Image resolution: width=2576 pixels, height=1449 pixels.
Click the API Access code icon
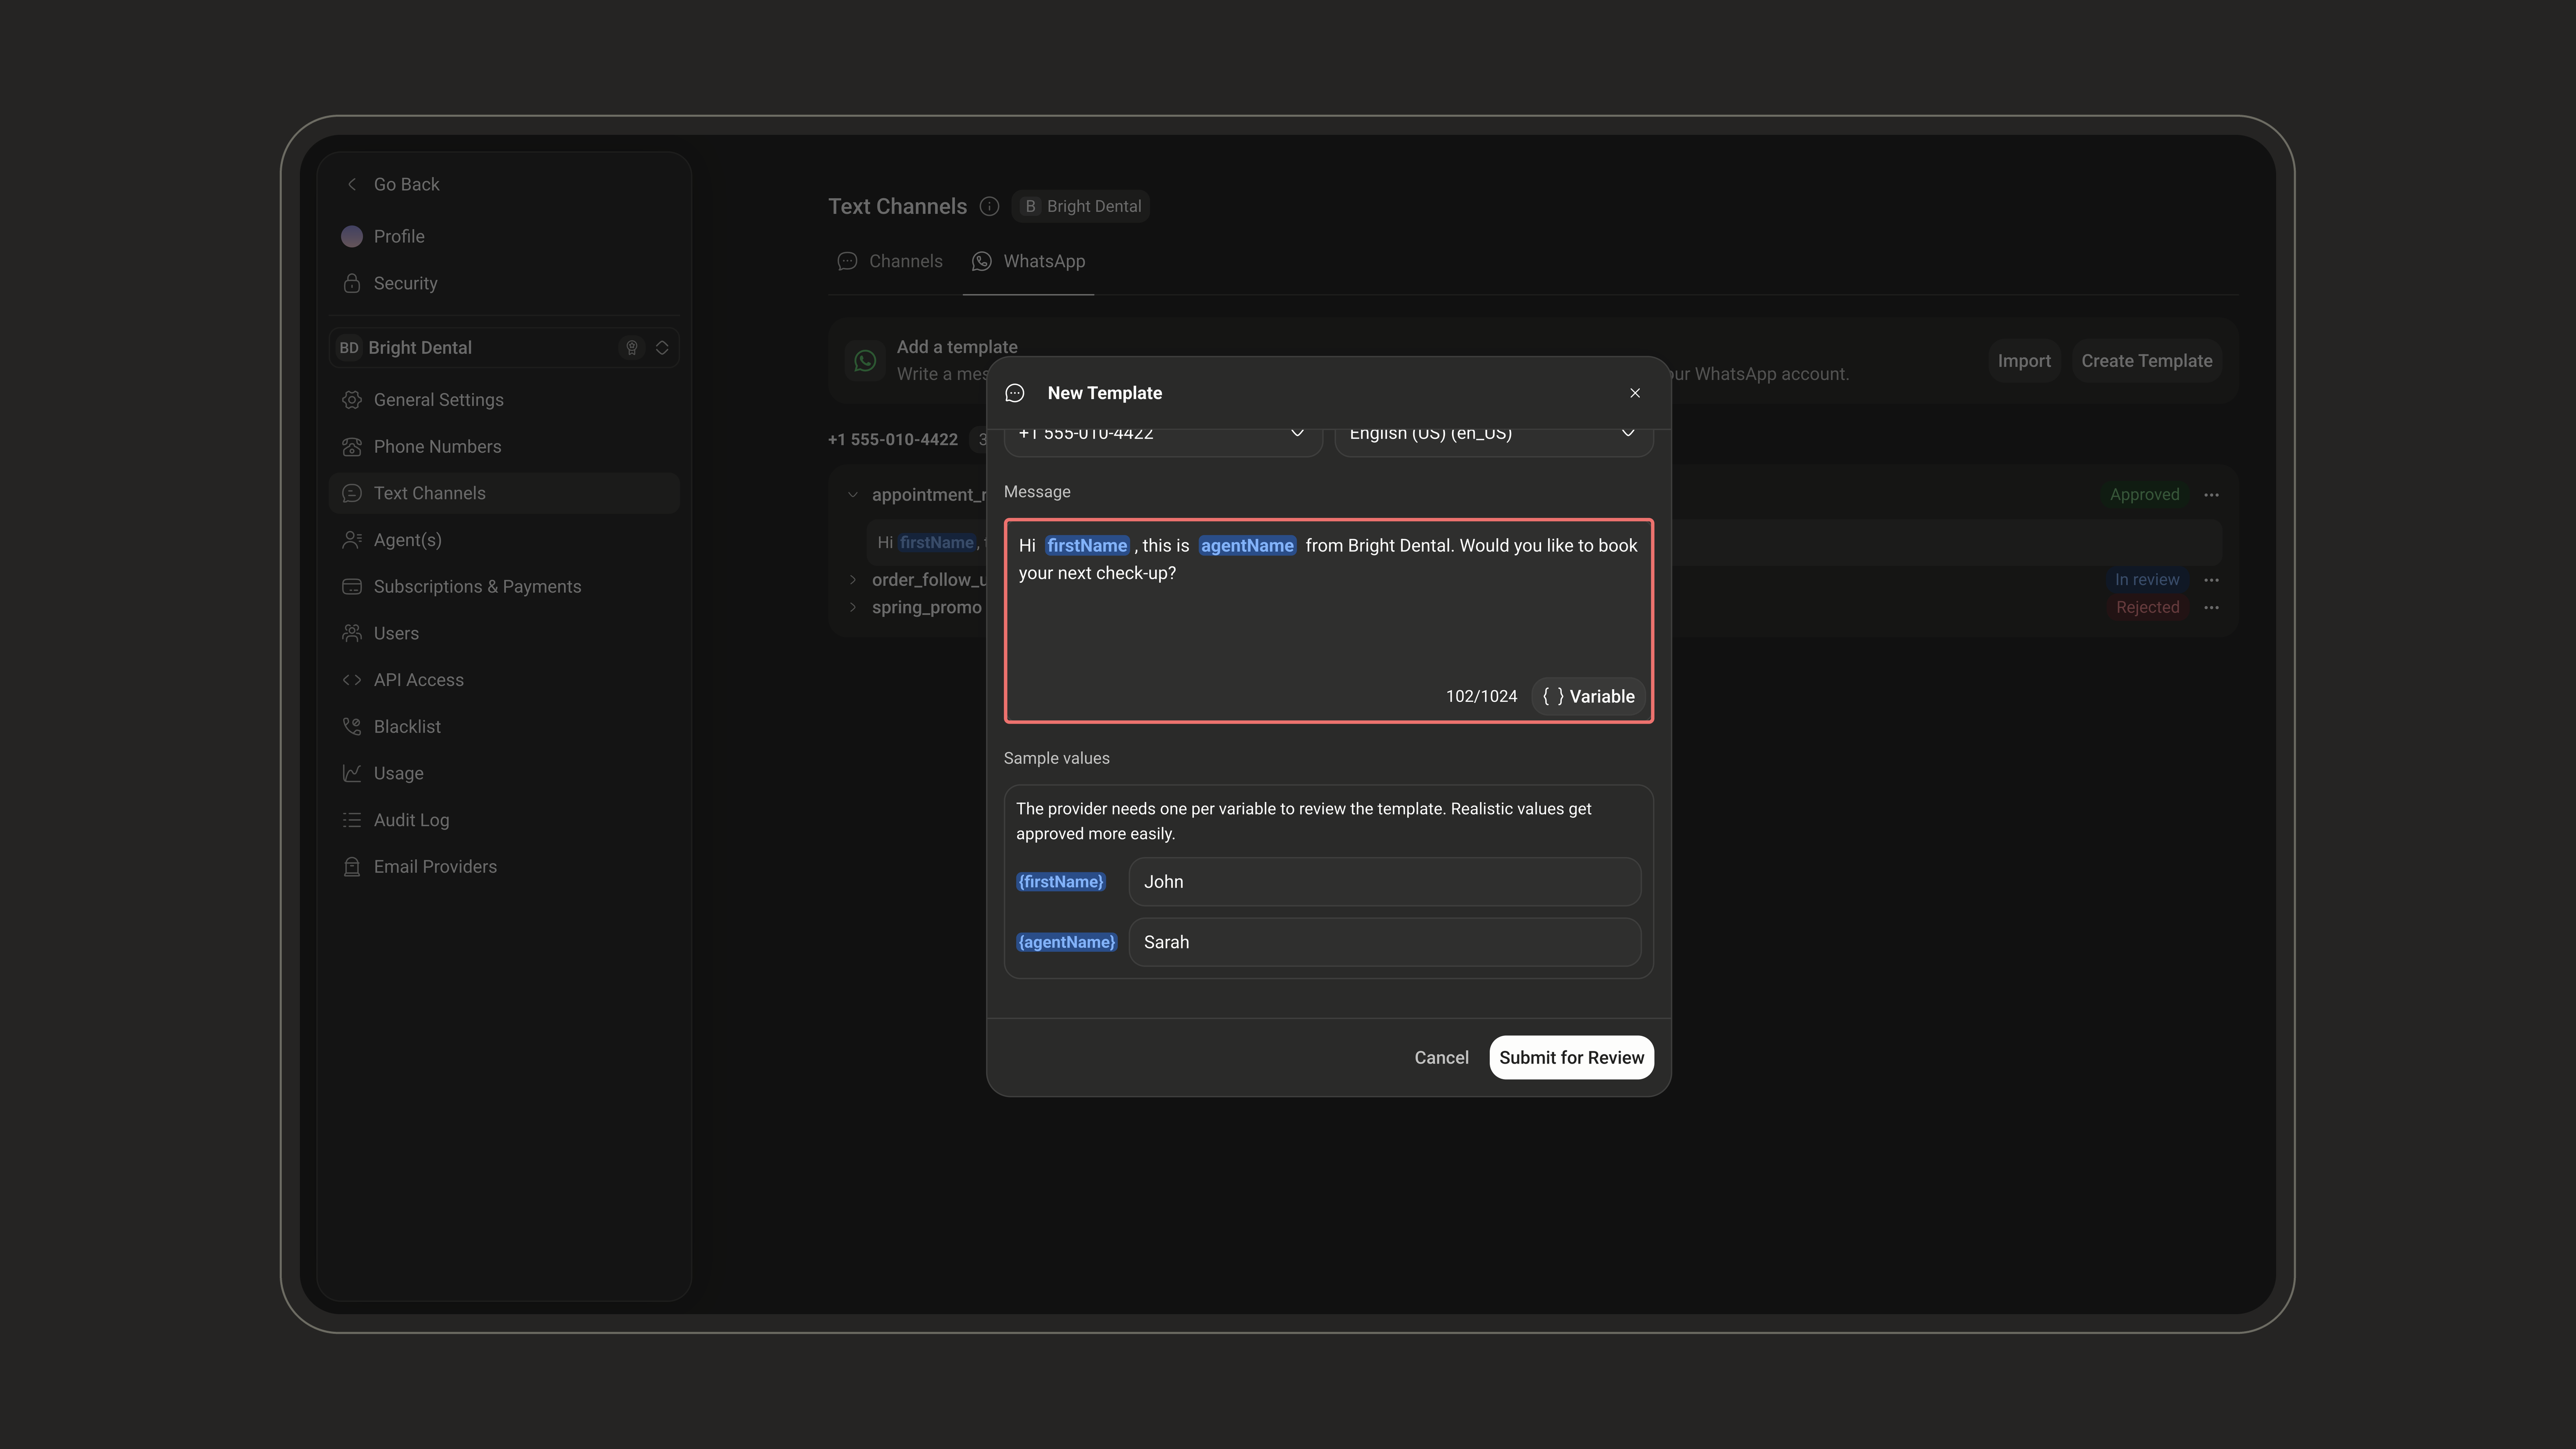[x=351, y=680]
